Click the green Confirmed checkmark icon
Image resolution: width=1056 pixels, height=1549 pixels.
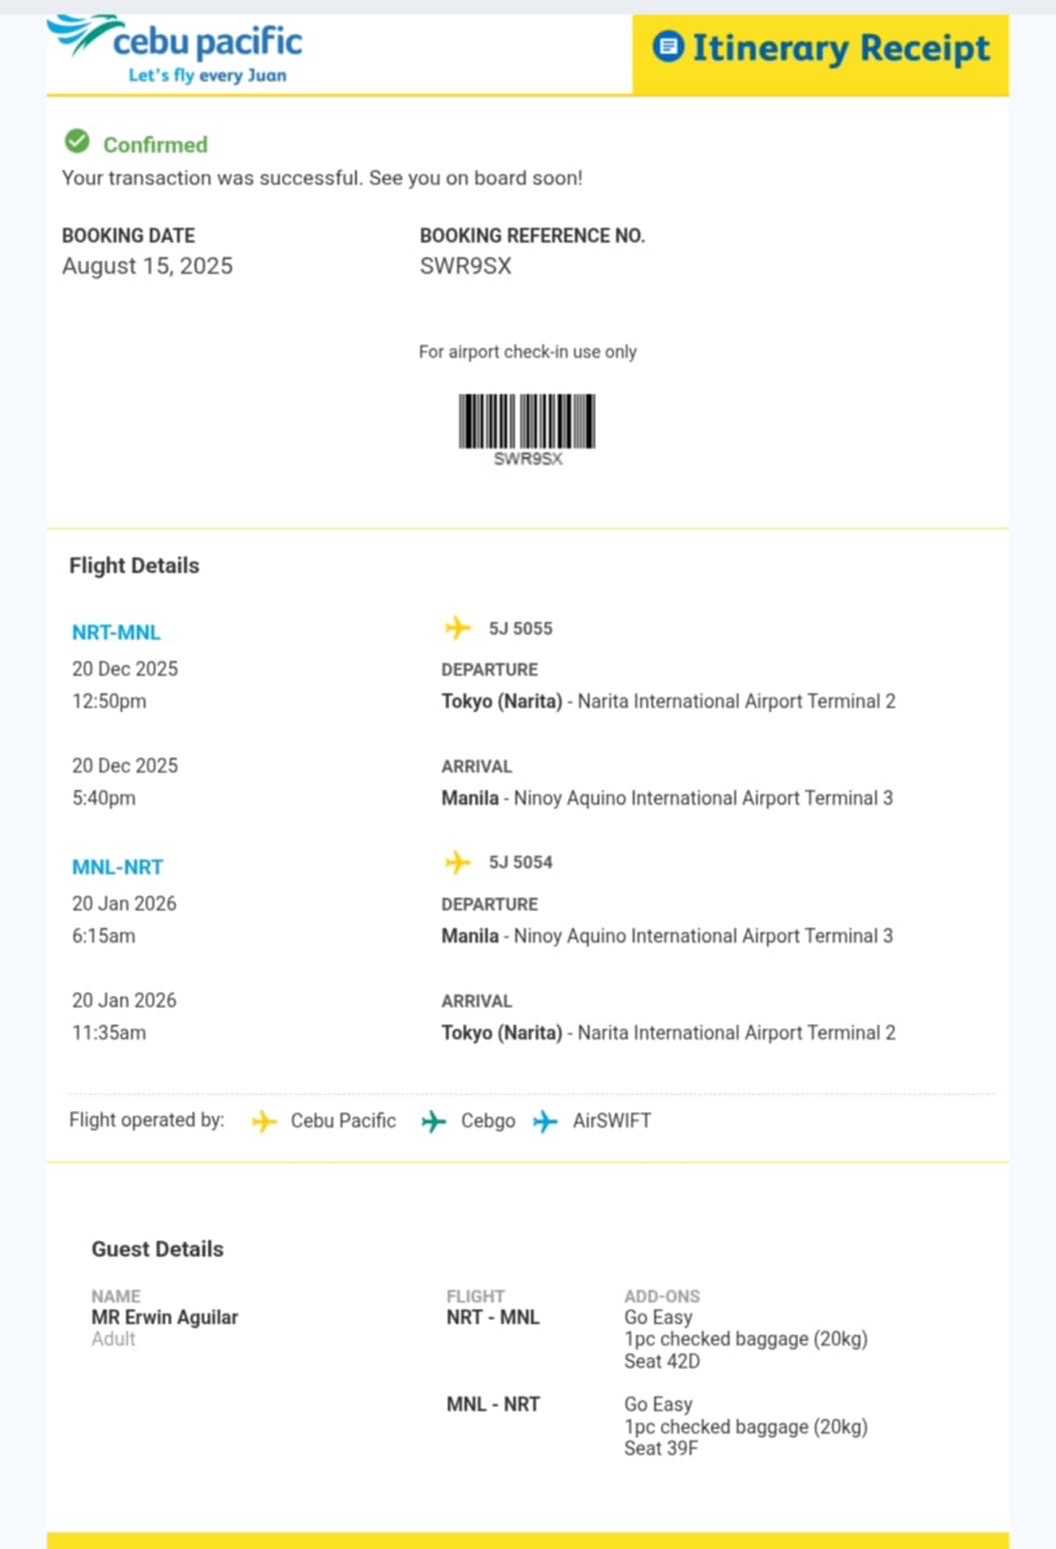[77, 142]
